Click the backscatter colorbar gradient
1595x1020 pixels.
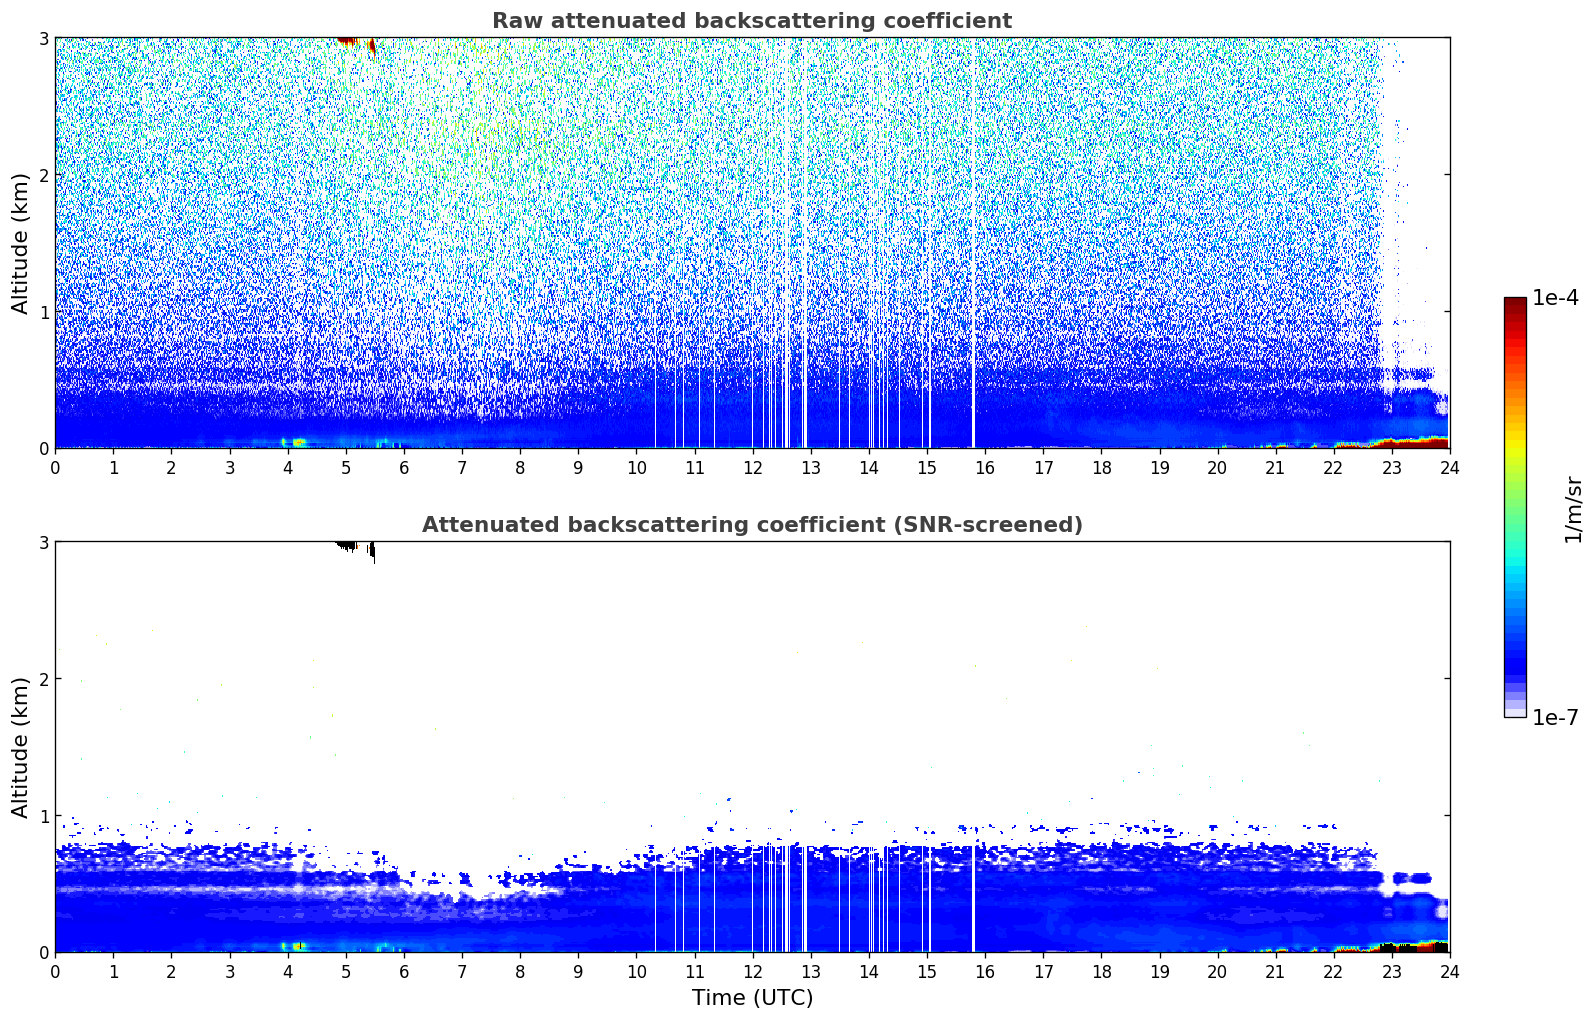[1515, 507]
